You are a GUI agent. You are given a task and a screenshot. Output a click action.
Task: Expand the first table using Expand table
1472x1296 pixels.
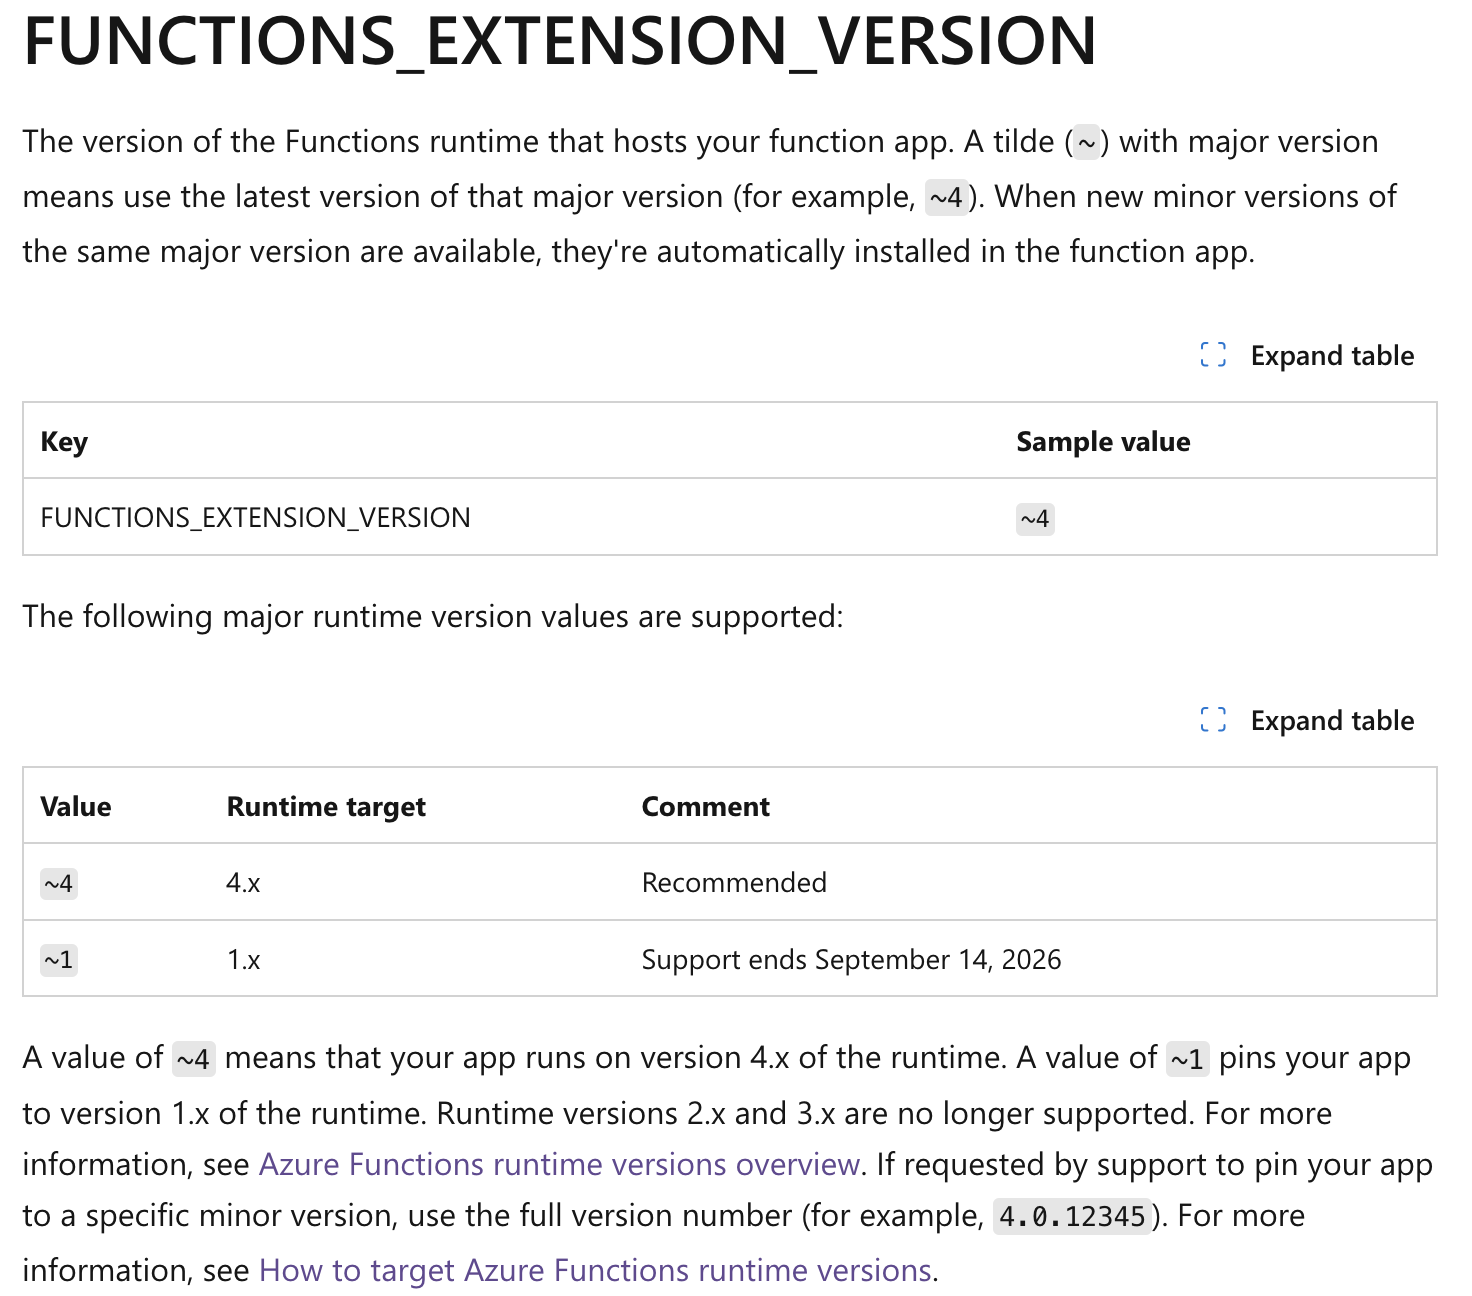click(1332, 355)
